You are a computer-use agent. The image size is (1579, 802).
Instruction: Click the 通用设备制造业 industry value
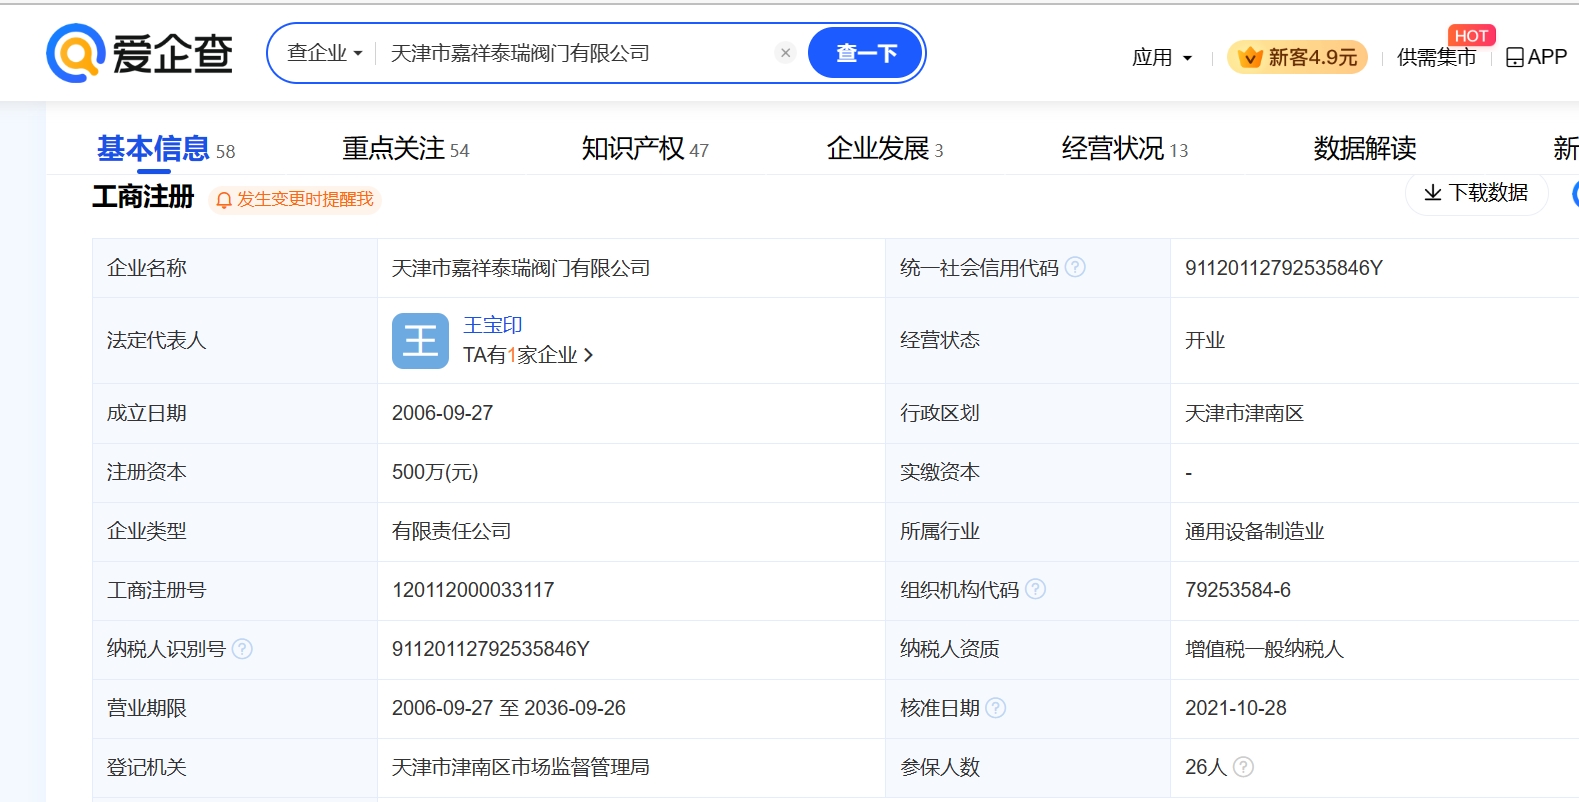pyautogui.click(x=1254, y=531)
